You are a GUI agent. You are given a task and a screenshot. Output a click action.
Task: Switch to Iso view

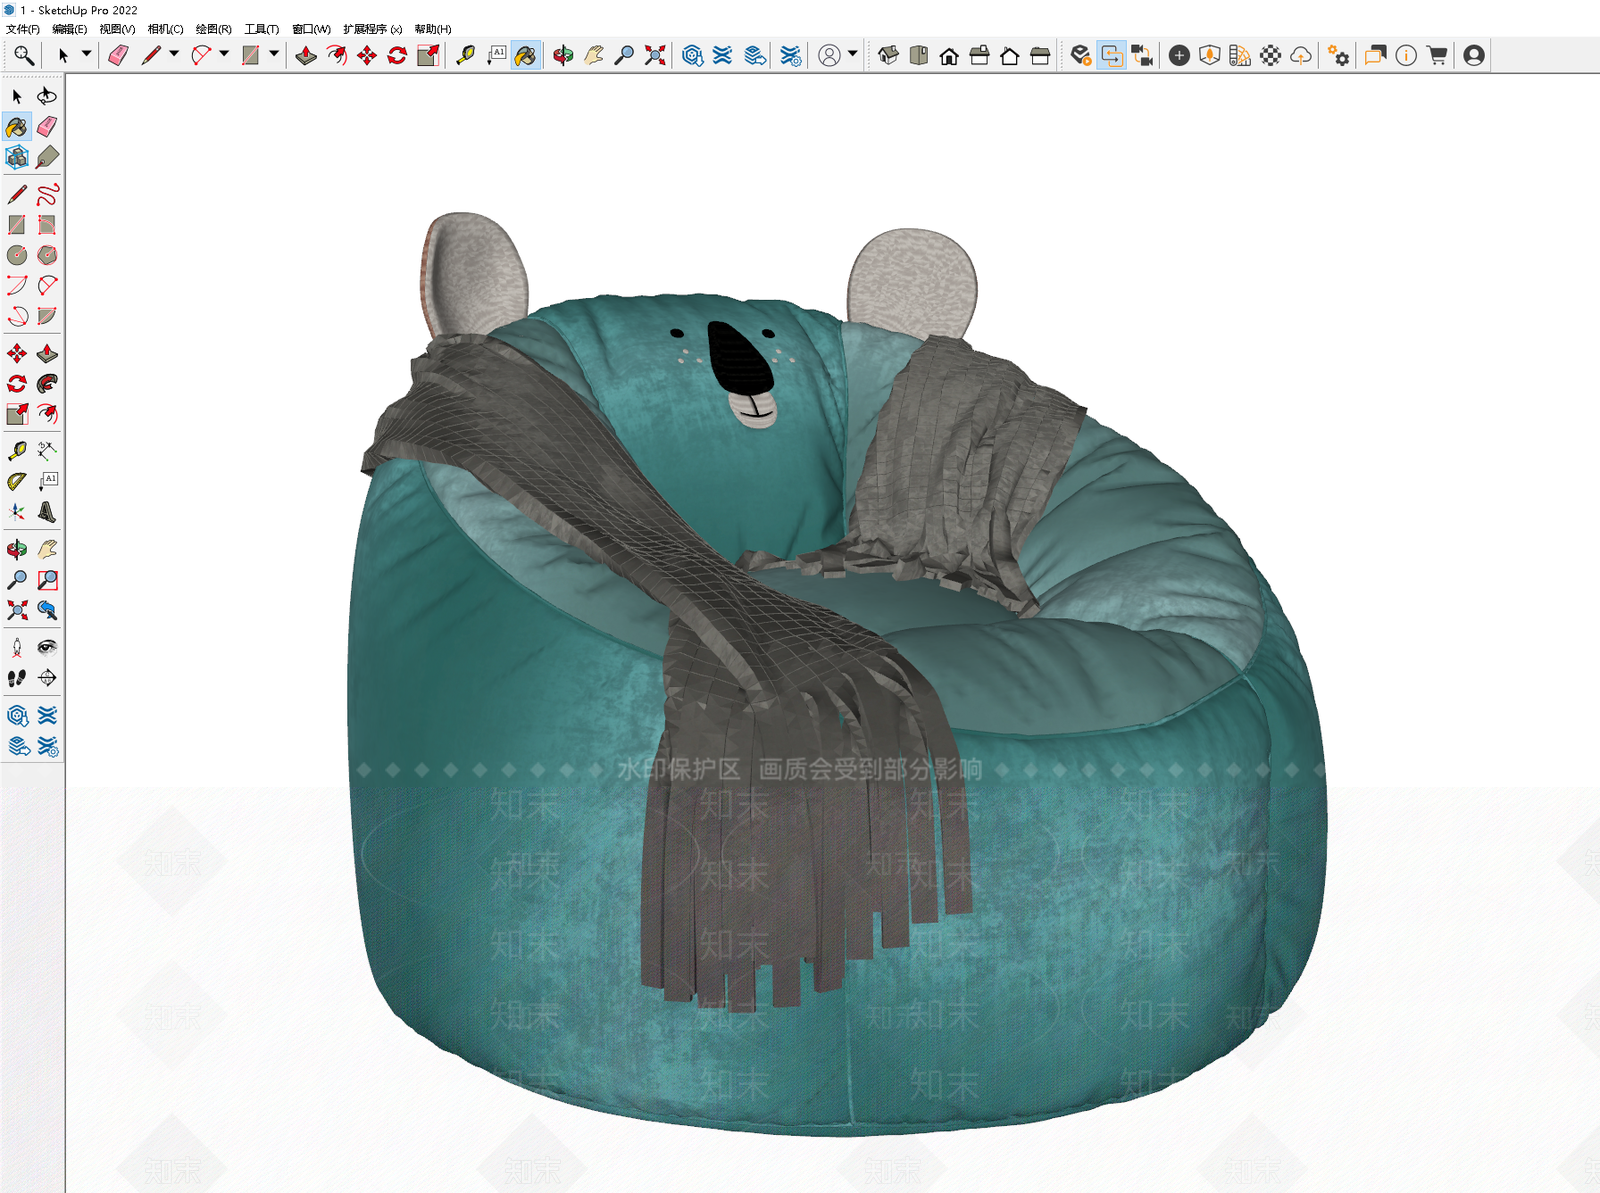(888, 55)
